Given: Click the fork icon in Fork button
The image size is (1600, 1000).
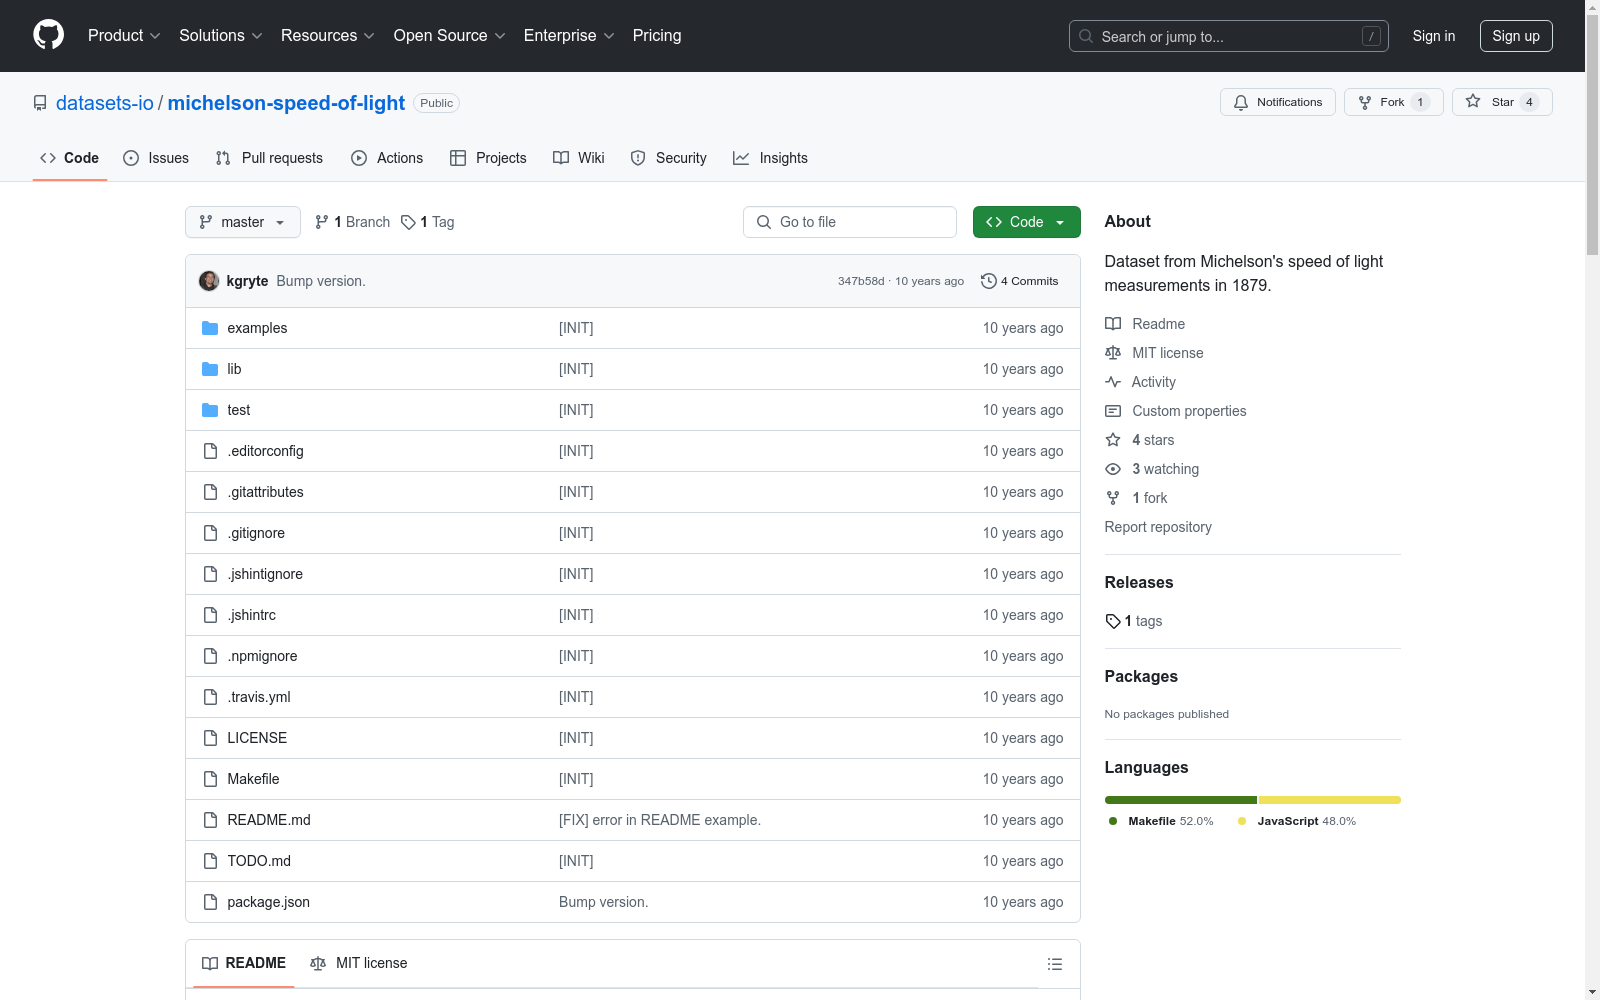Looking at the screenshot, I should (x=1365, y=102).
